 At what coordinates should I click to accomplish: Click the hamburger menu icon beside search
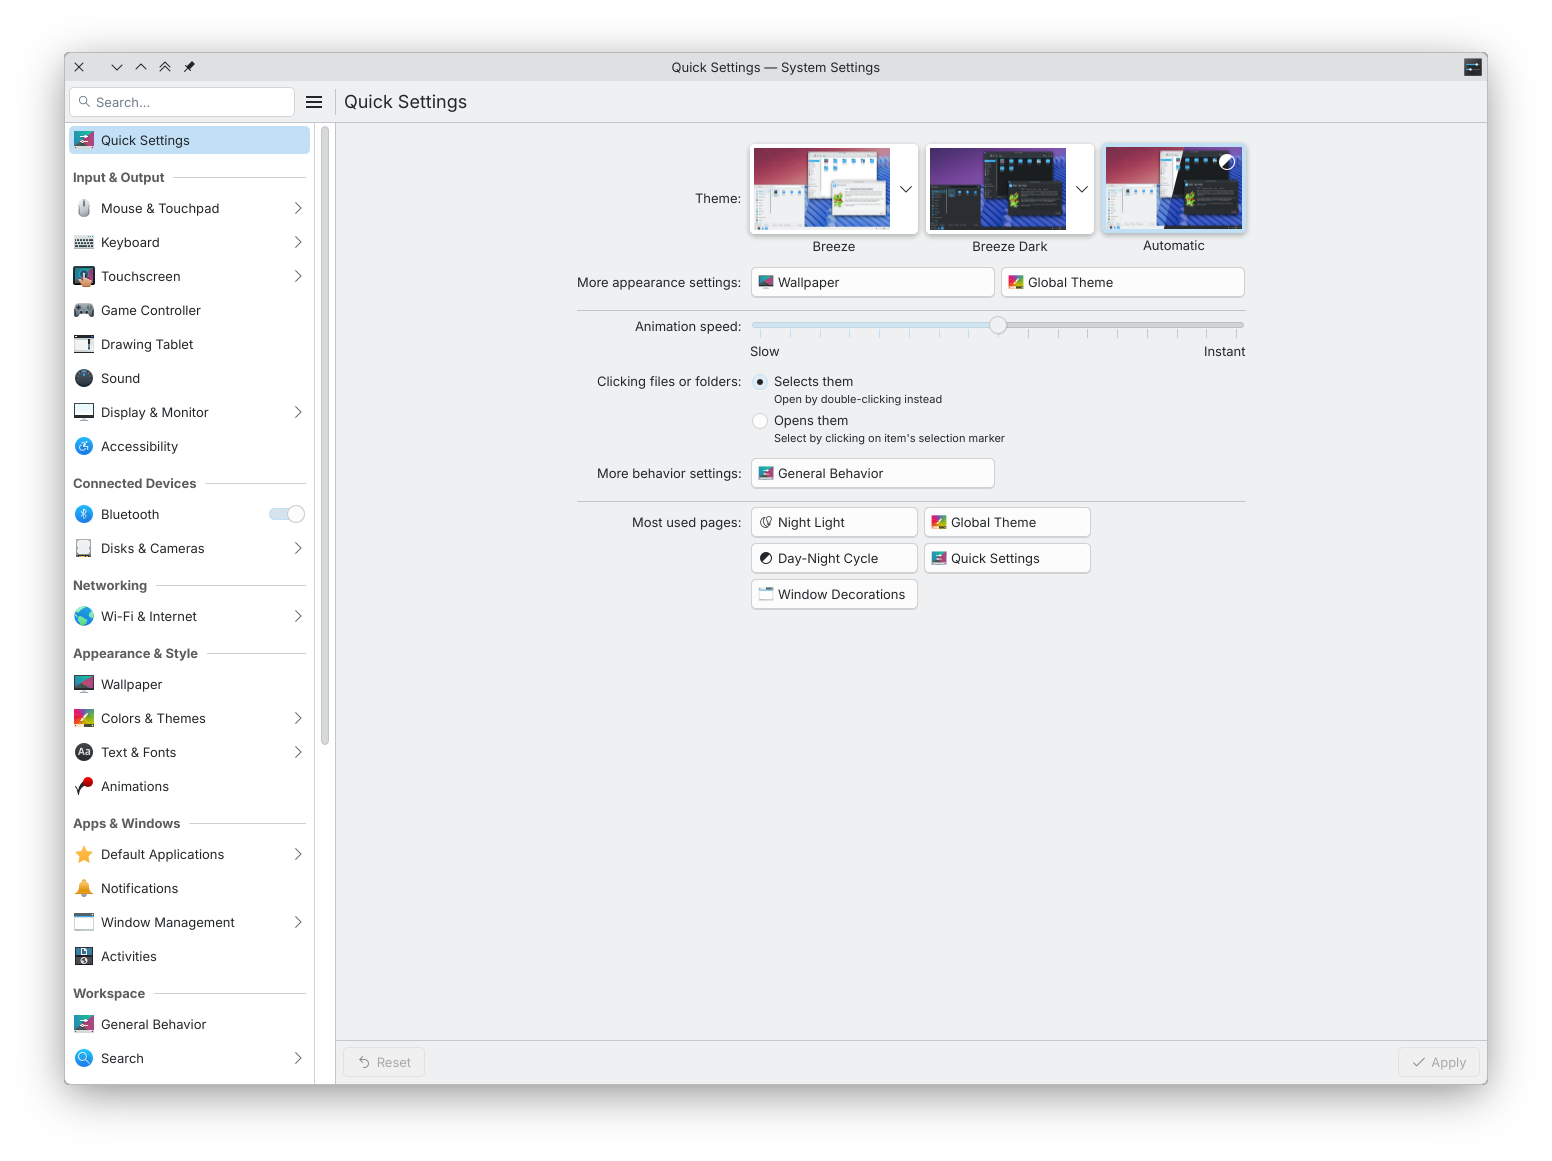[314, 102]
